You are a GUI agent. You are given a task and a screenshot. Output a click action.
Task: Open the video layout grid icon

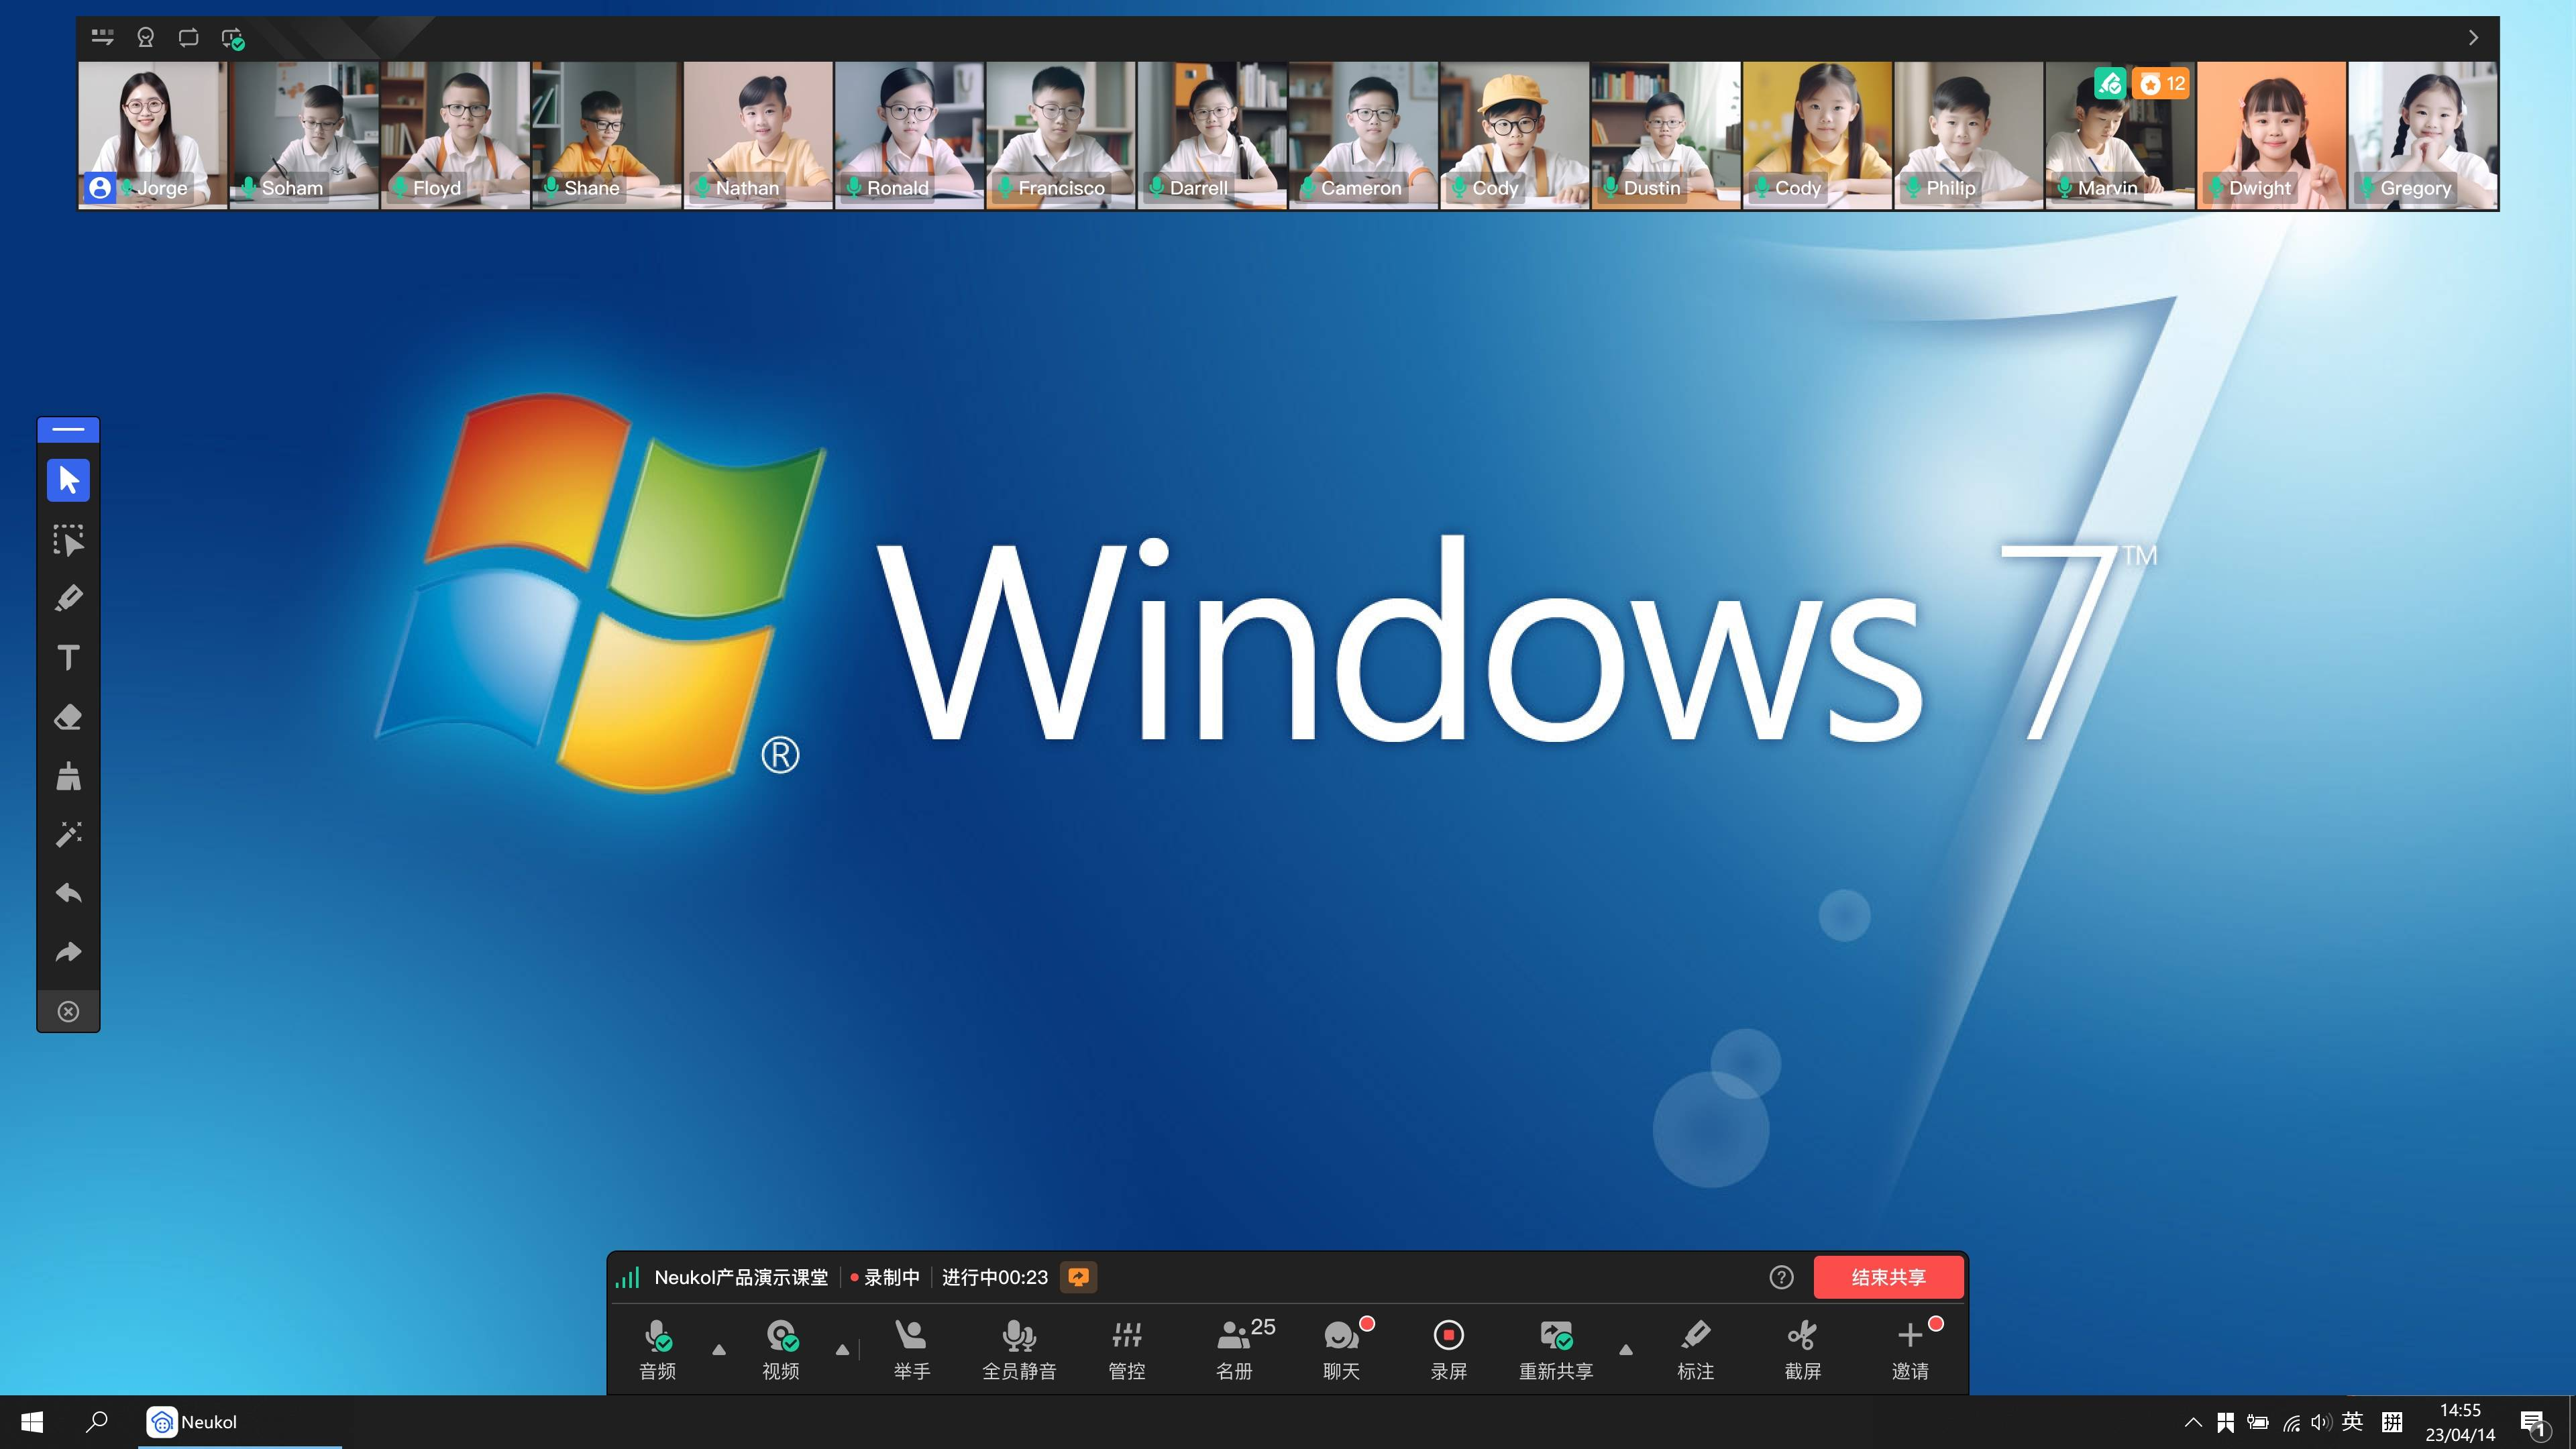(102, 38)
